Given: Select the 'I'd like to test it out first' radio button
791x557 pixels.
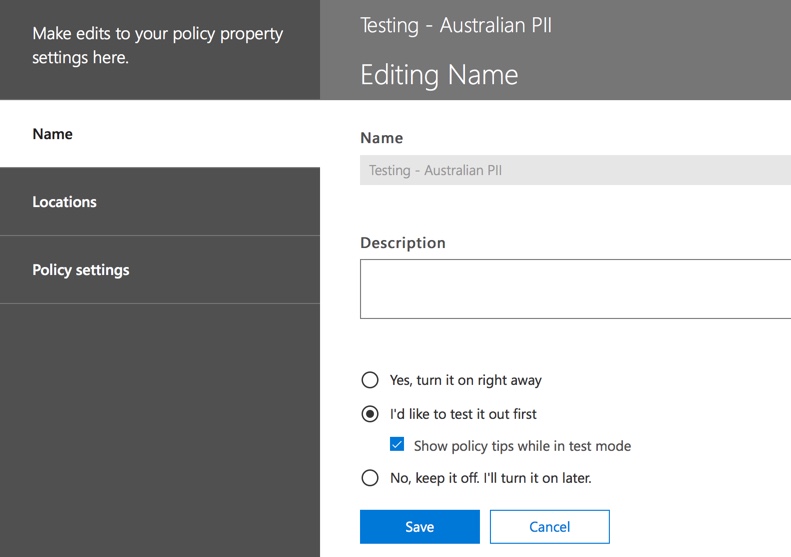Looking at the screenshot, I should pyautogui.click(x=370, y=414).
